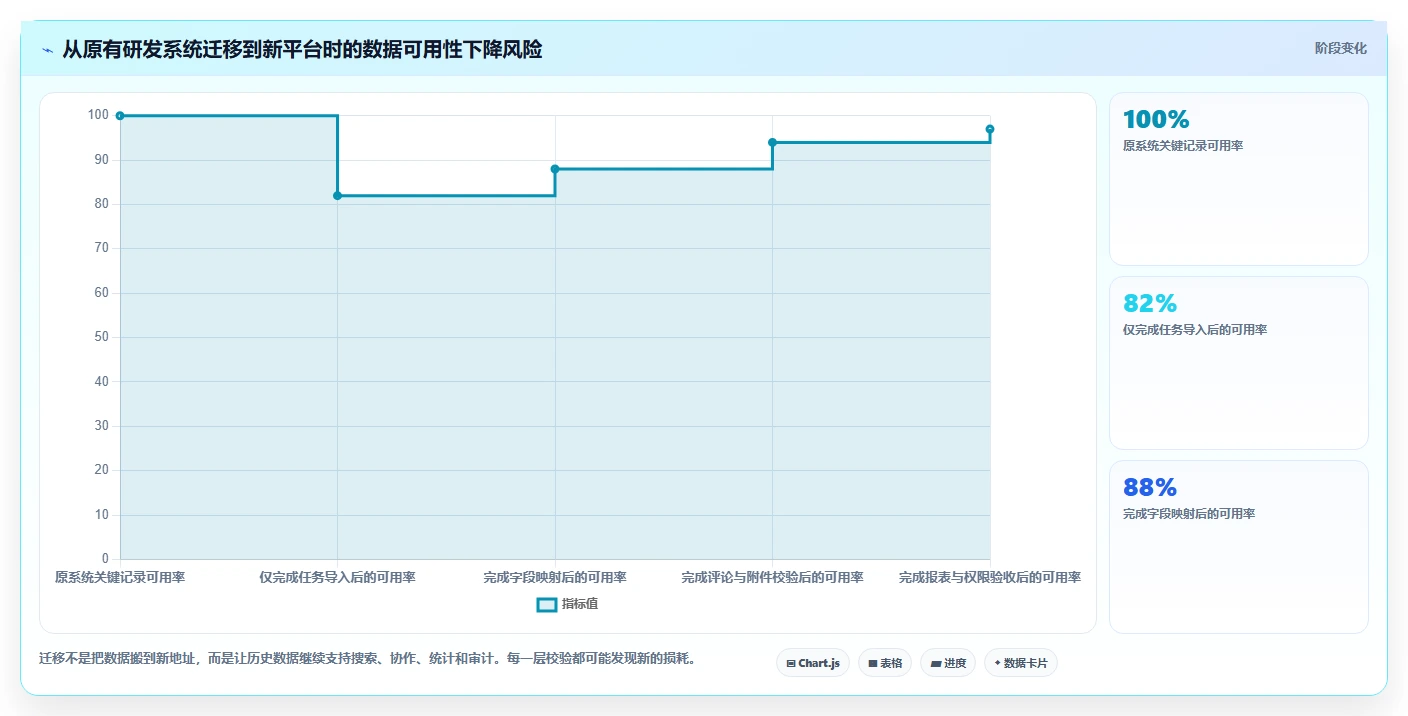Click the card label 仅完成任务导入后的可用率
Viewport: 1408px width, 716px height.
pyautogui.click(x=1195, y=330)
